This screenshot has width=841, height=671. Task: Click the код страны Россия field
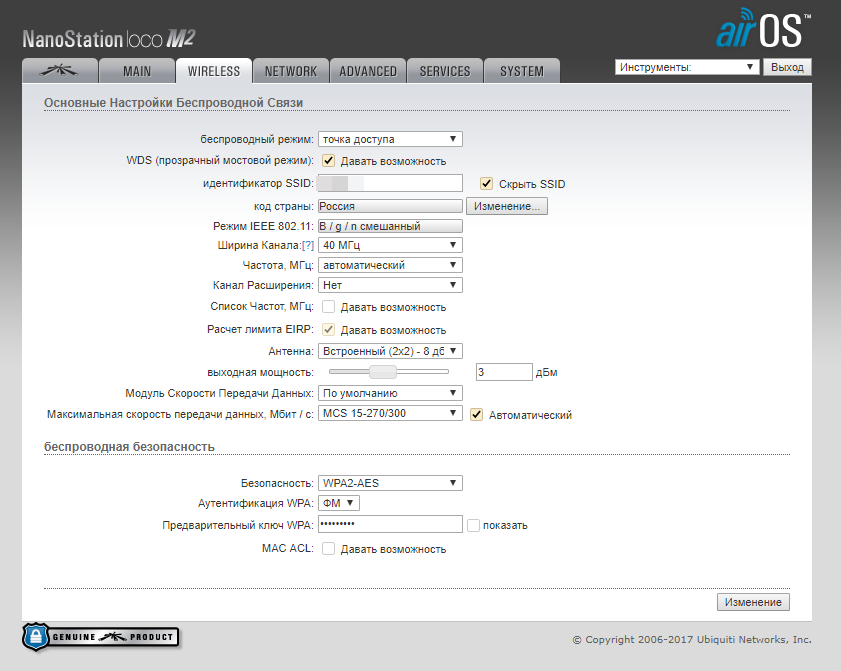[x=390, y=206]
